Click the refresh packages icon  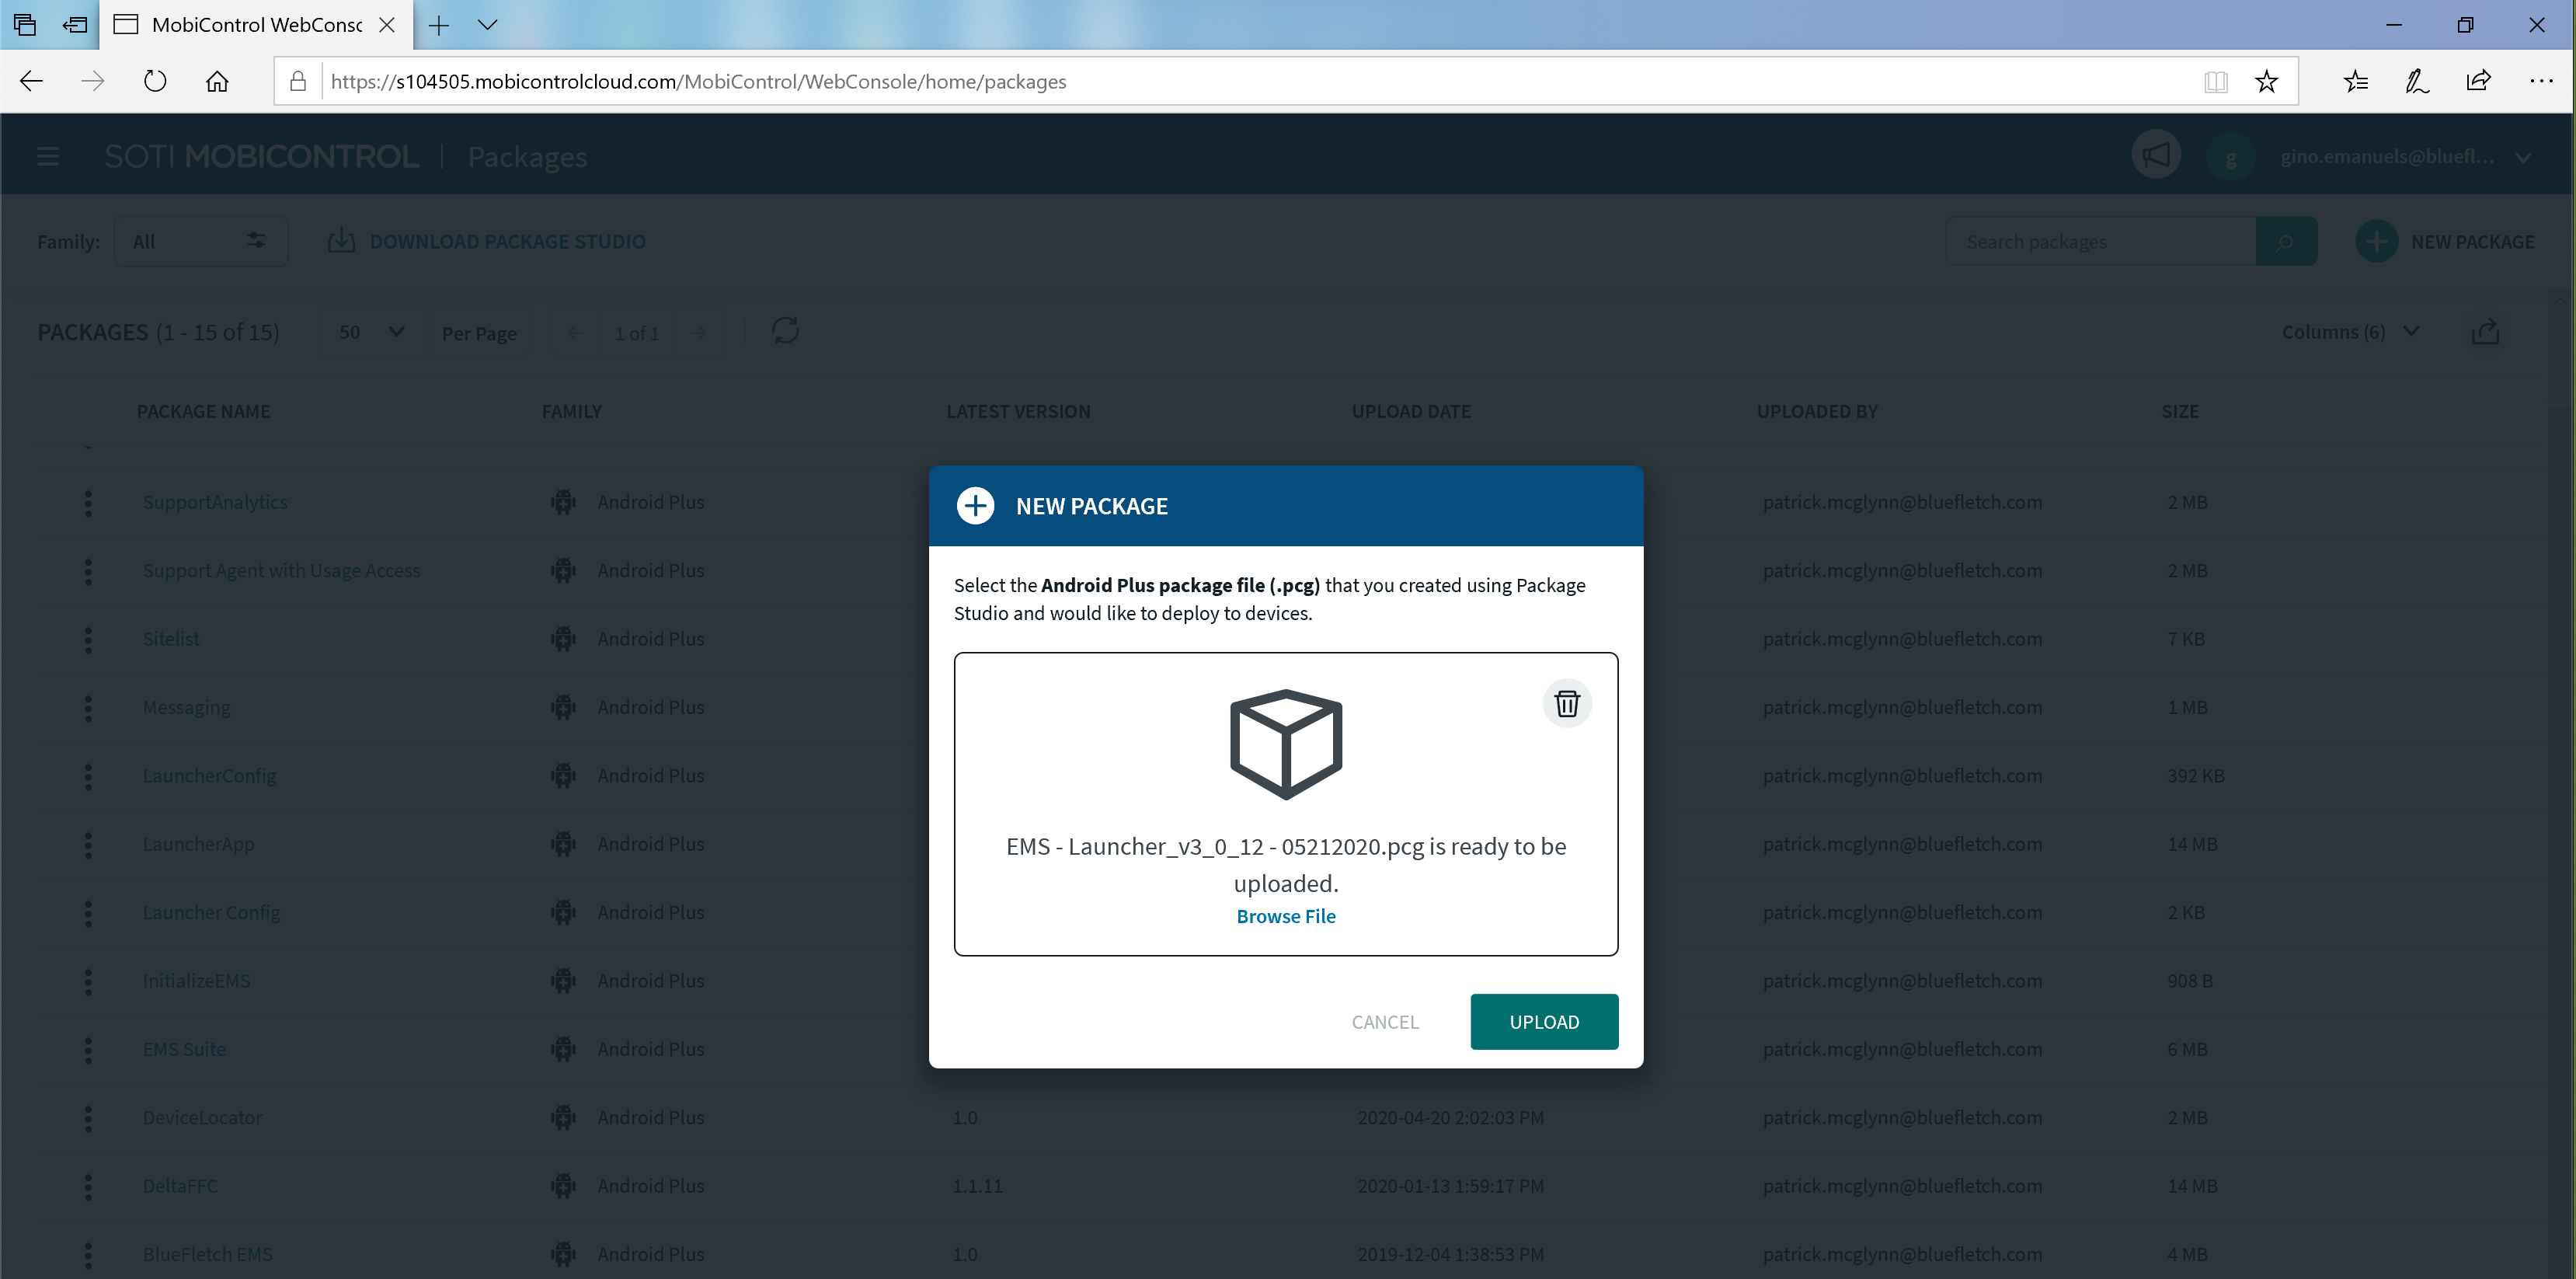click(x=785, y=331)
